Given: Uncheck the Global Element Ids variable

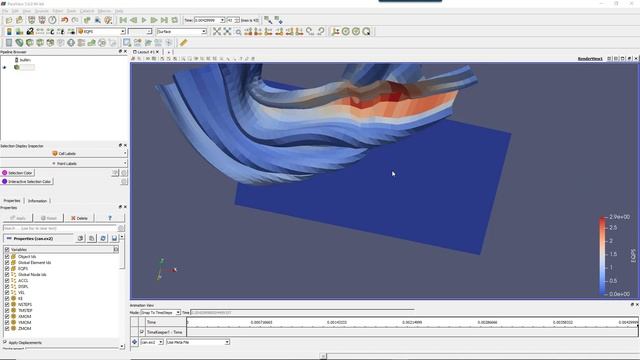Looking at the screenshot, I should (x=7, y=263).
